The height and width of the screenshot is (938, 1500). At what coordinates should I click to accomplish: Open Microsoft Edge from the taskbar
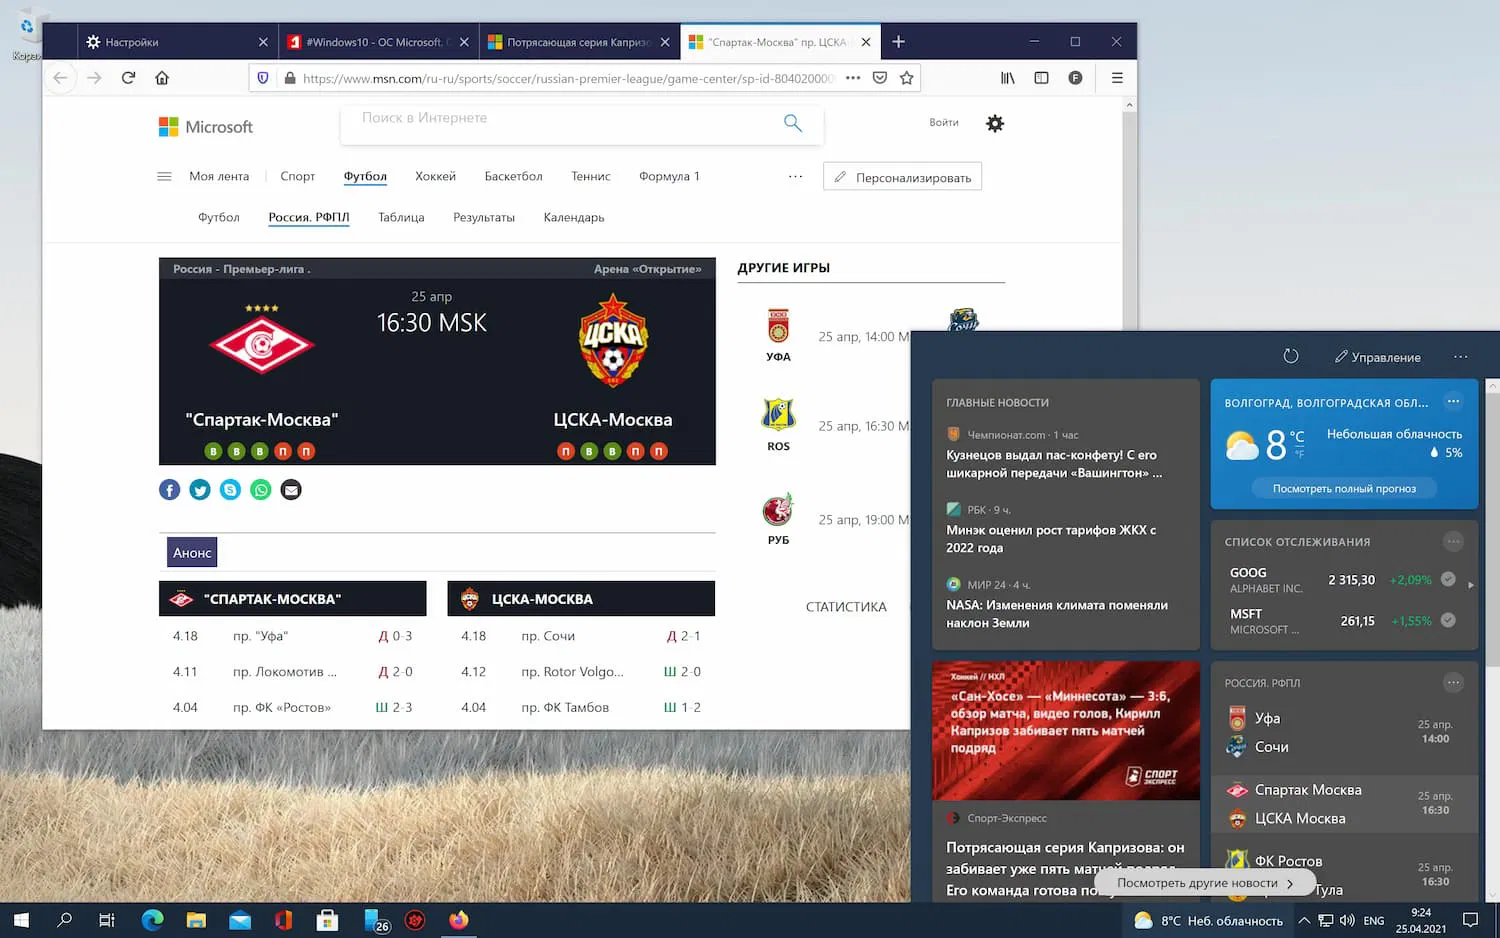click(152, 920)
